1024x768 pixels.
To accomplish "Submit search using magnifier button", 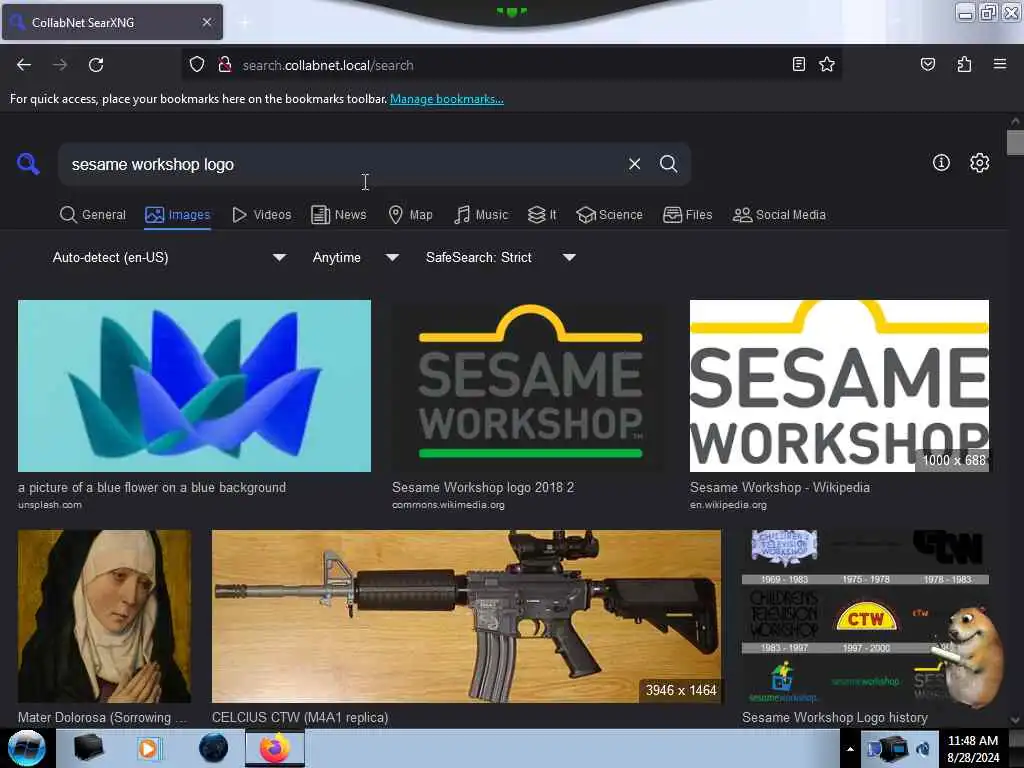I will 668,164.
